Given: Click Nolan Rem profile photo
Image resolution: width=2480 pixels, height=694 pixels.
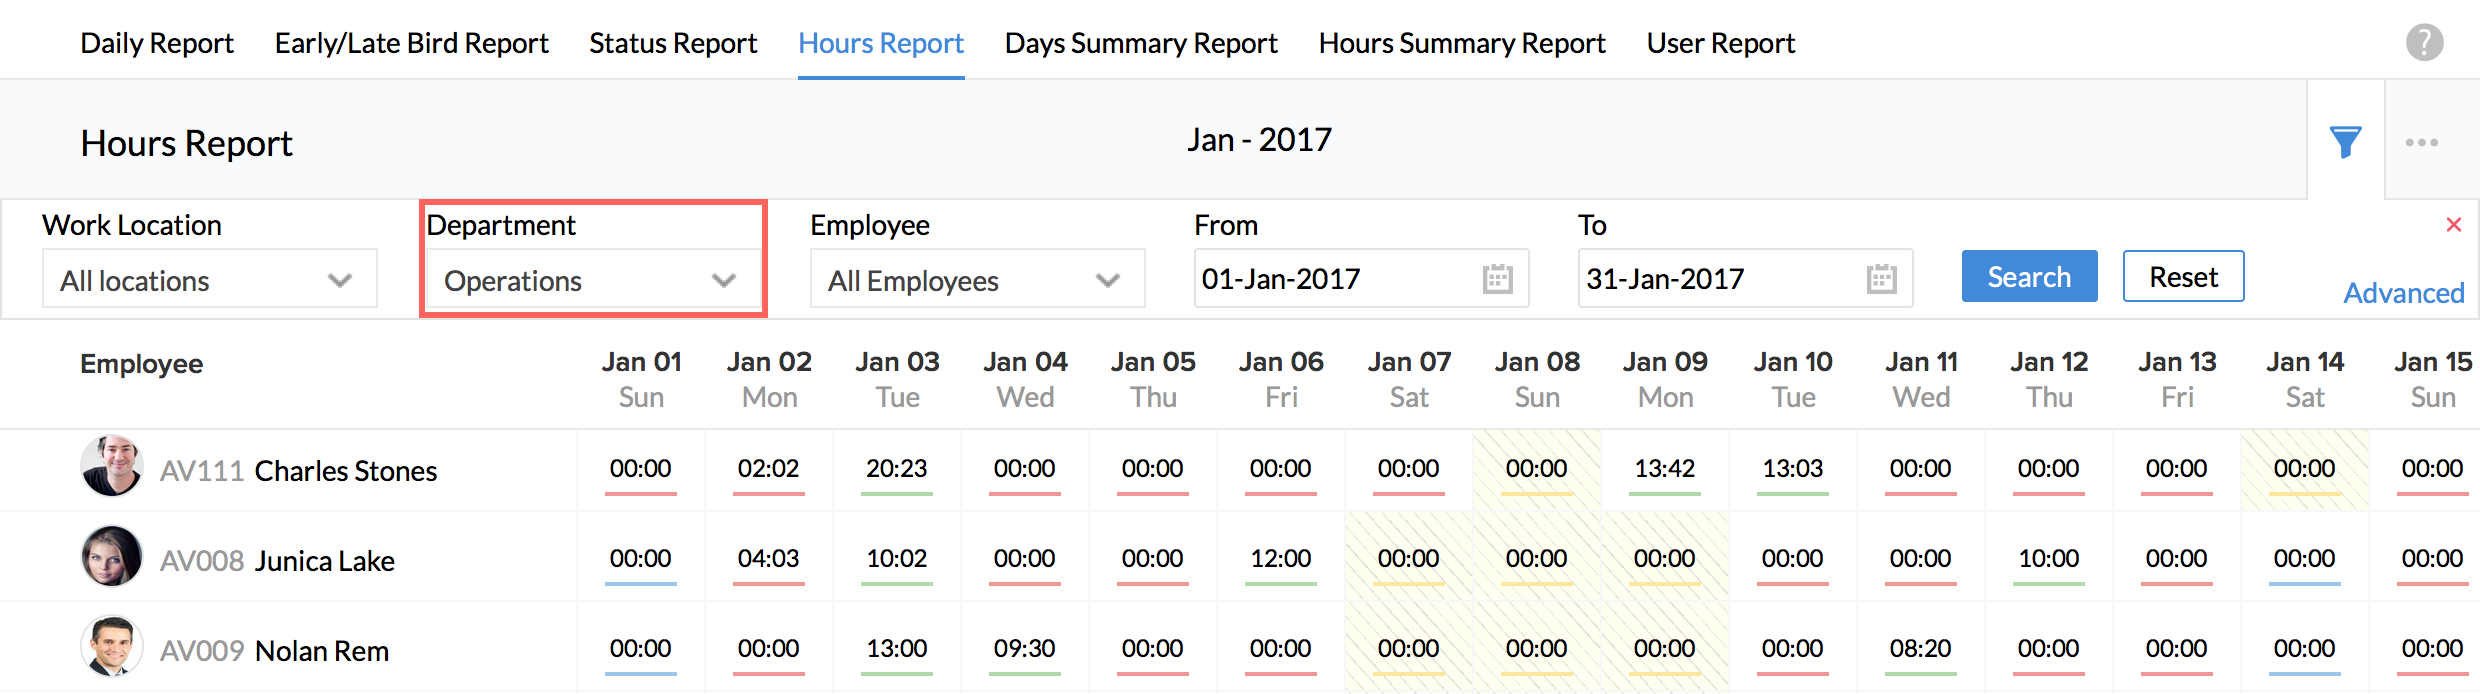Looking at the screenshot, I should [x=111, y=646].
